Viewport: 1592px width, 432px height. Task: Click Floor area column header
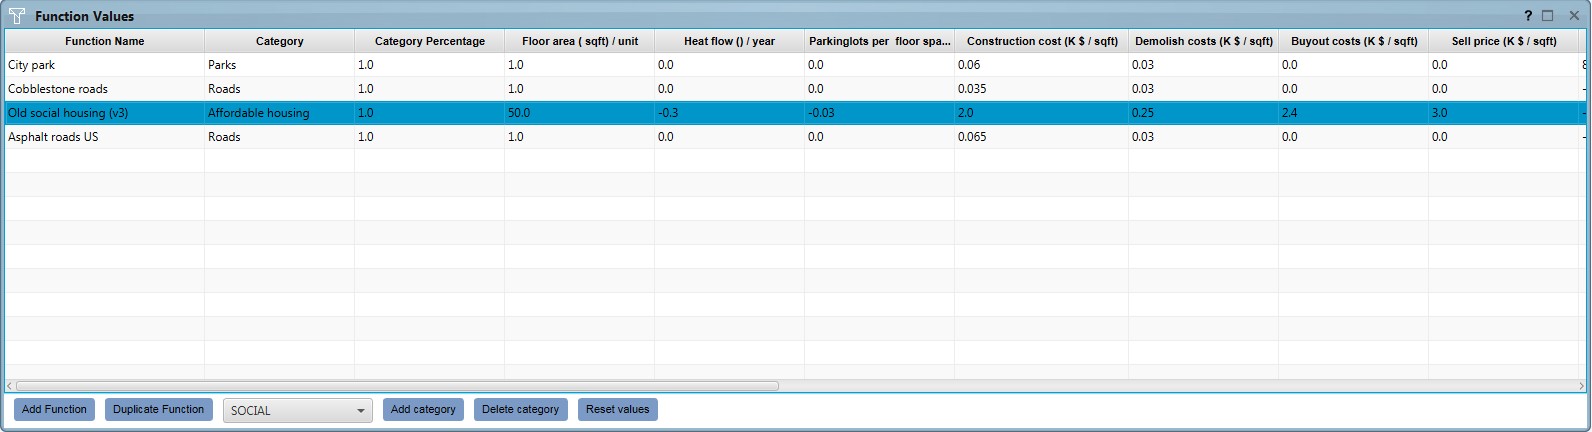pos(580,41)
